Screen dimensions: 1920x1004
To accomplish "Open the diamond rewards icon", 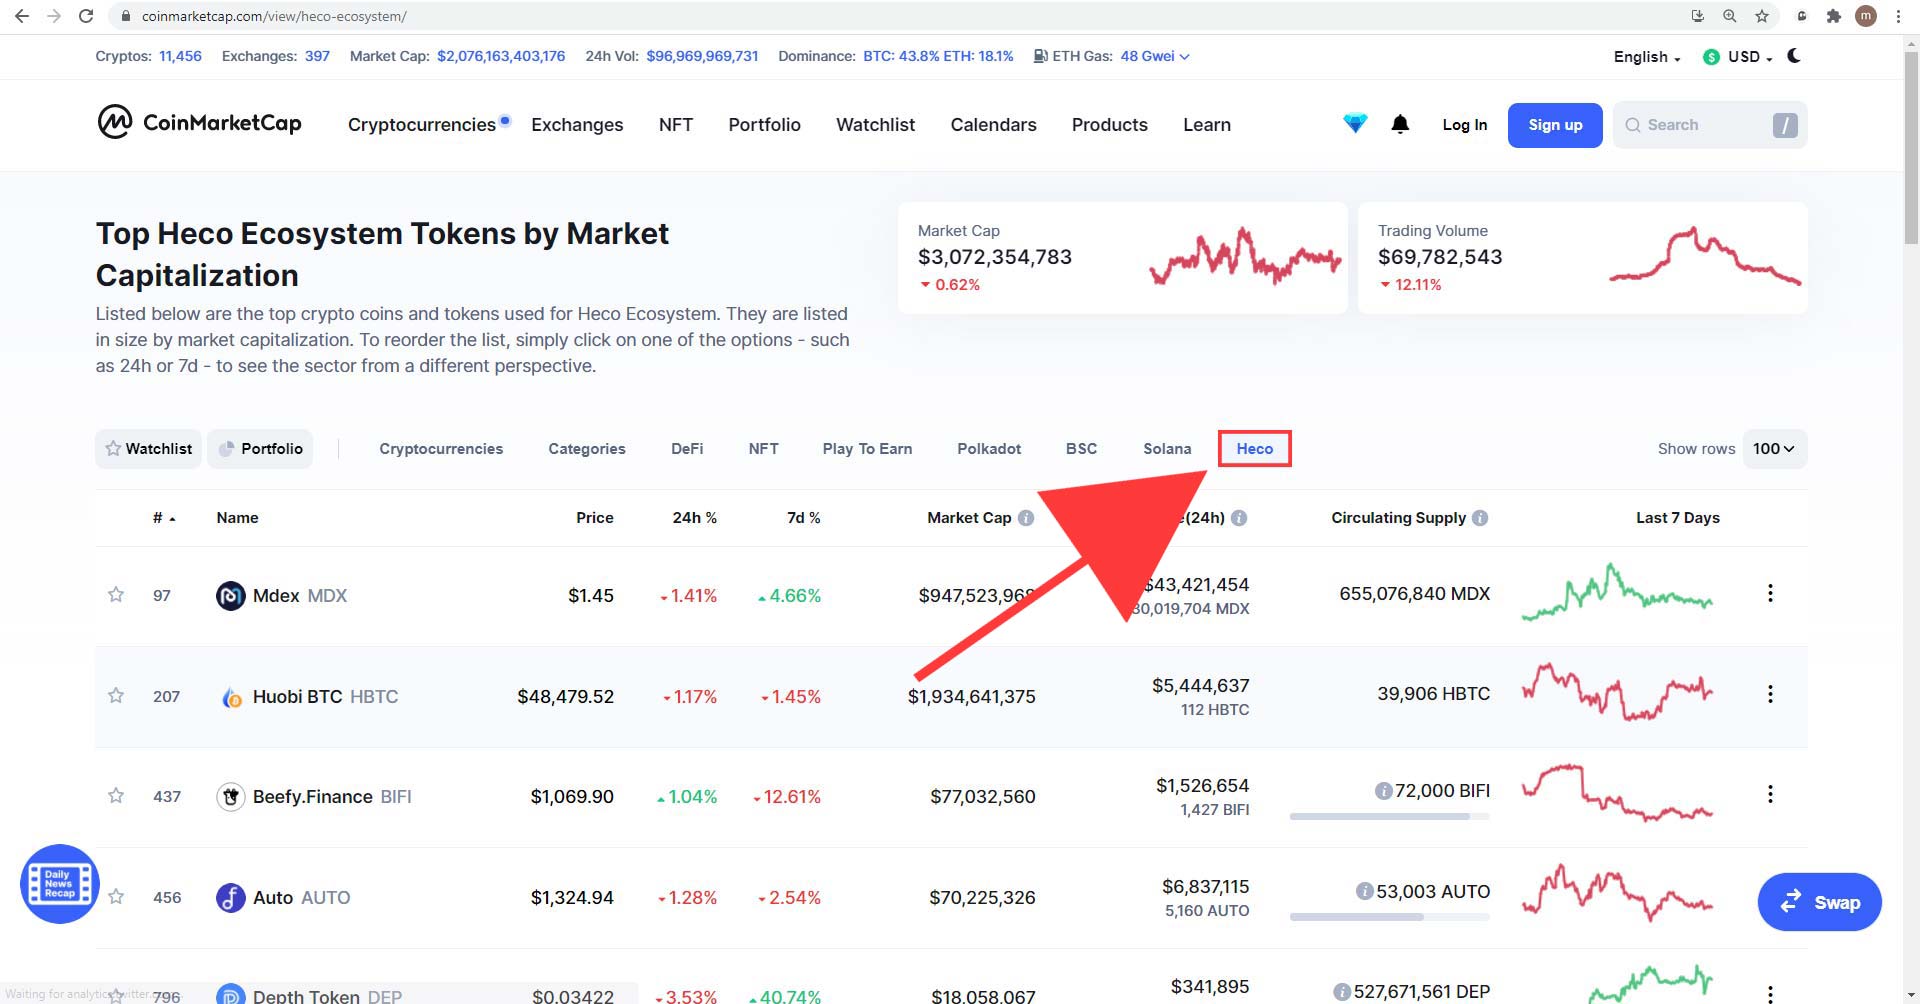I will [1355, 124].
